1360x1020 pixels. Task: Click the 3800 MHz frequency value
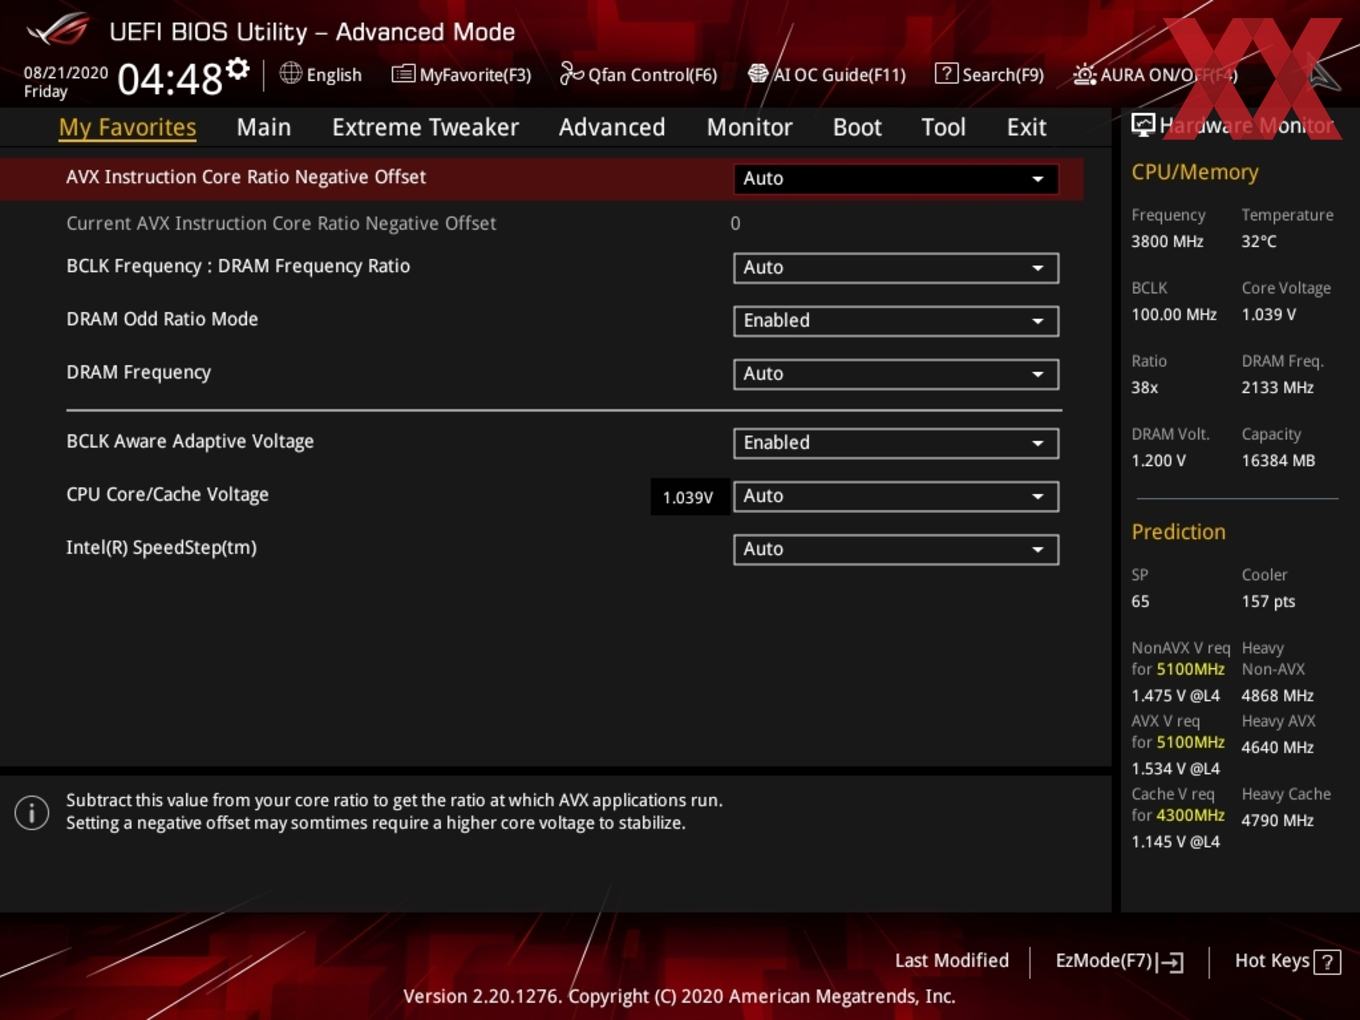1167,241
